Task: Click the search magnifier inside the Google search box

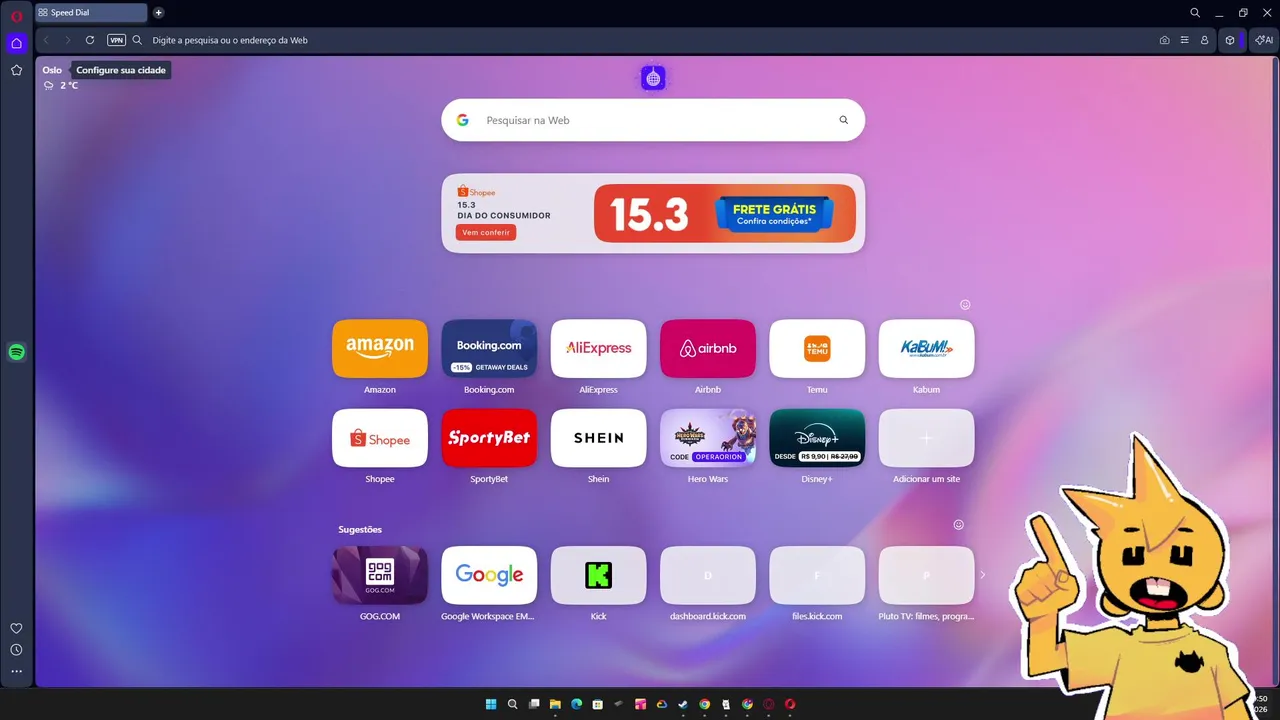Action: [843, 120]
